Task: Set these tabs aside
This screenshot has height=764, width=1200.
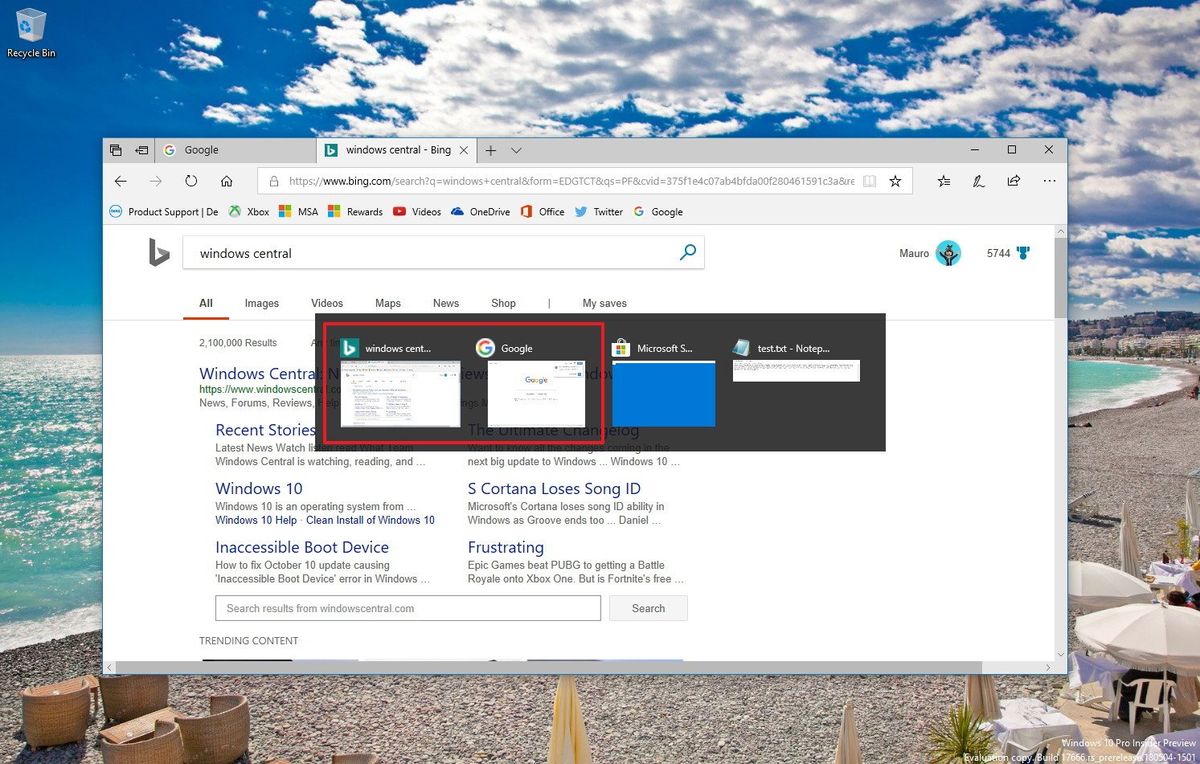Action: [142, 150]
